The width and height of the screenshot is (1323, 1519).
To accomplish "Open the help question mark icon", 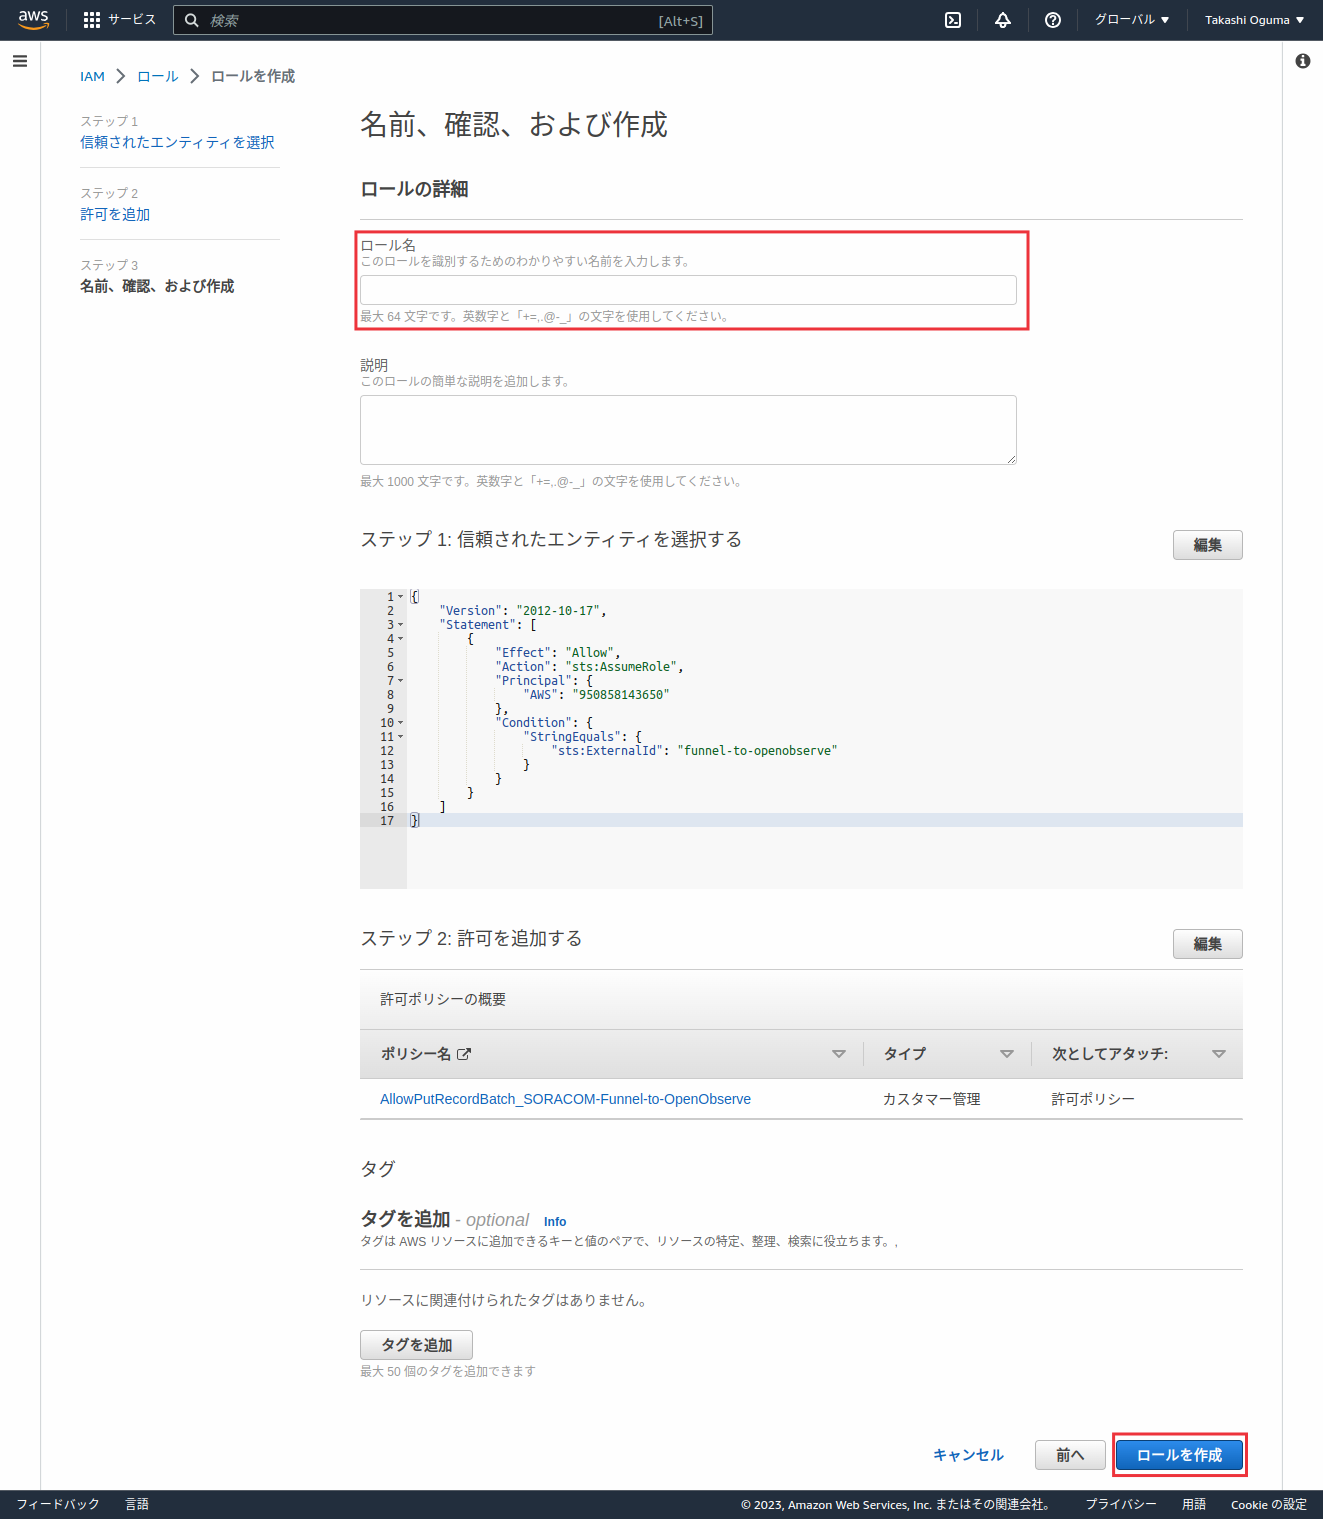I will [1053, 20].
